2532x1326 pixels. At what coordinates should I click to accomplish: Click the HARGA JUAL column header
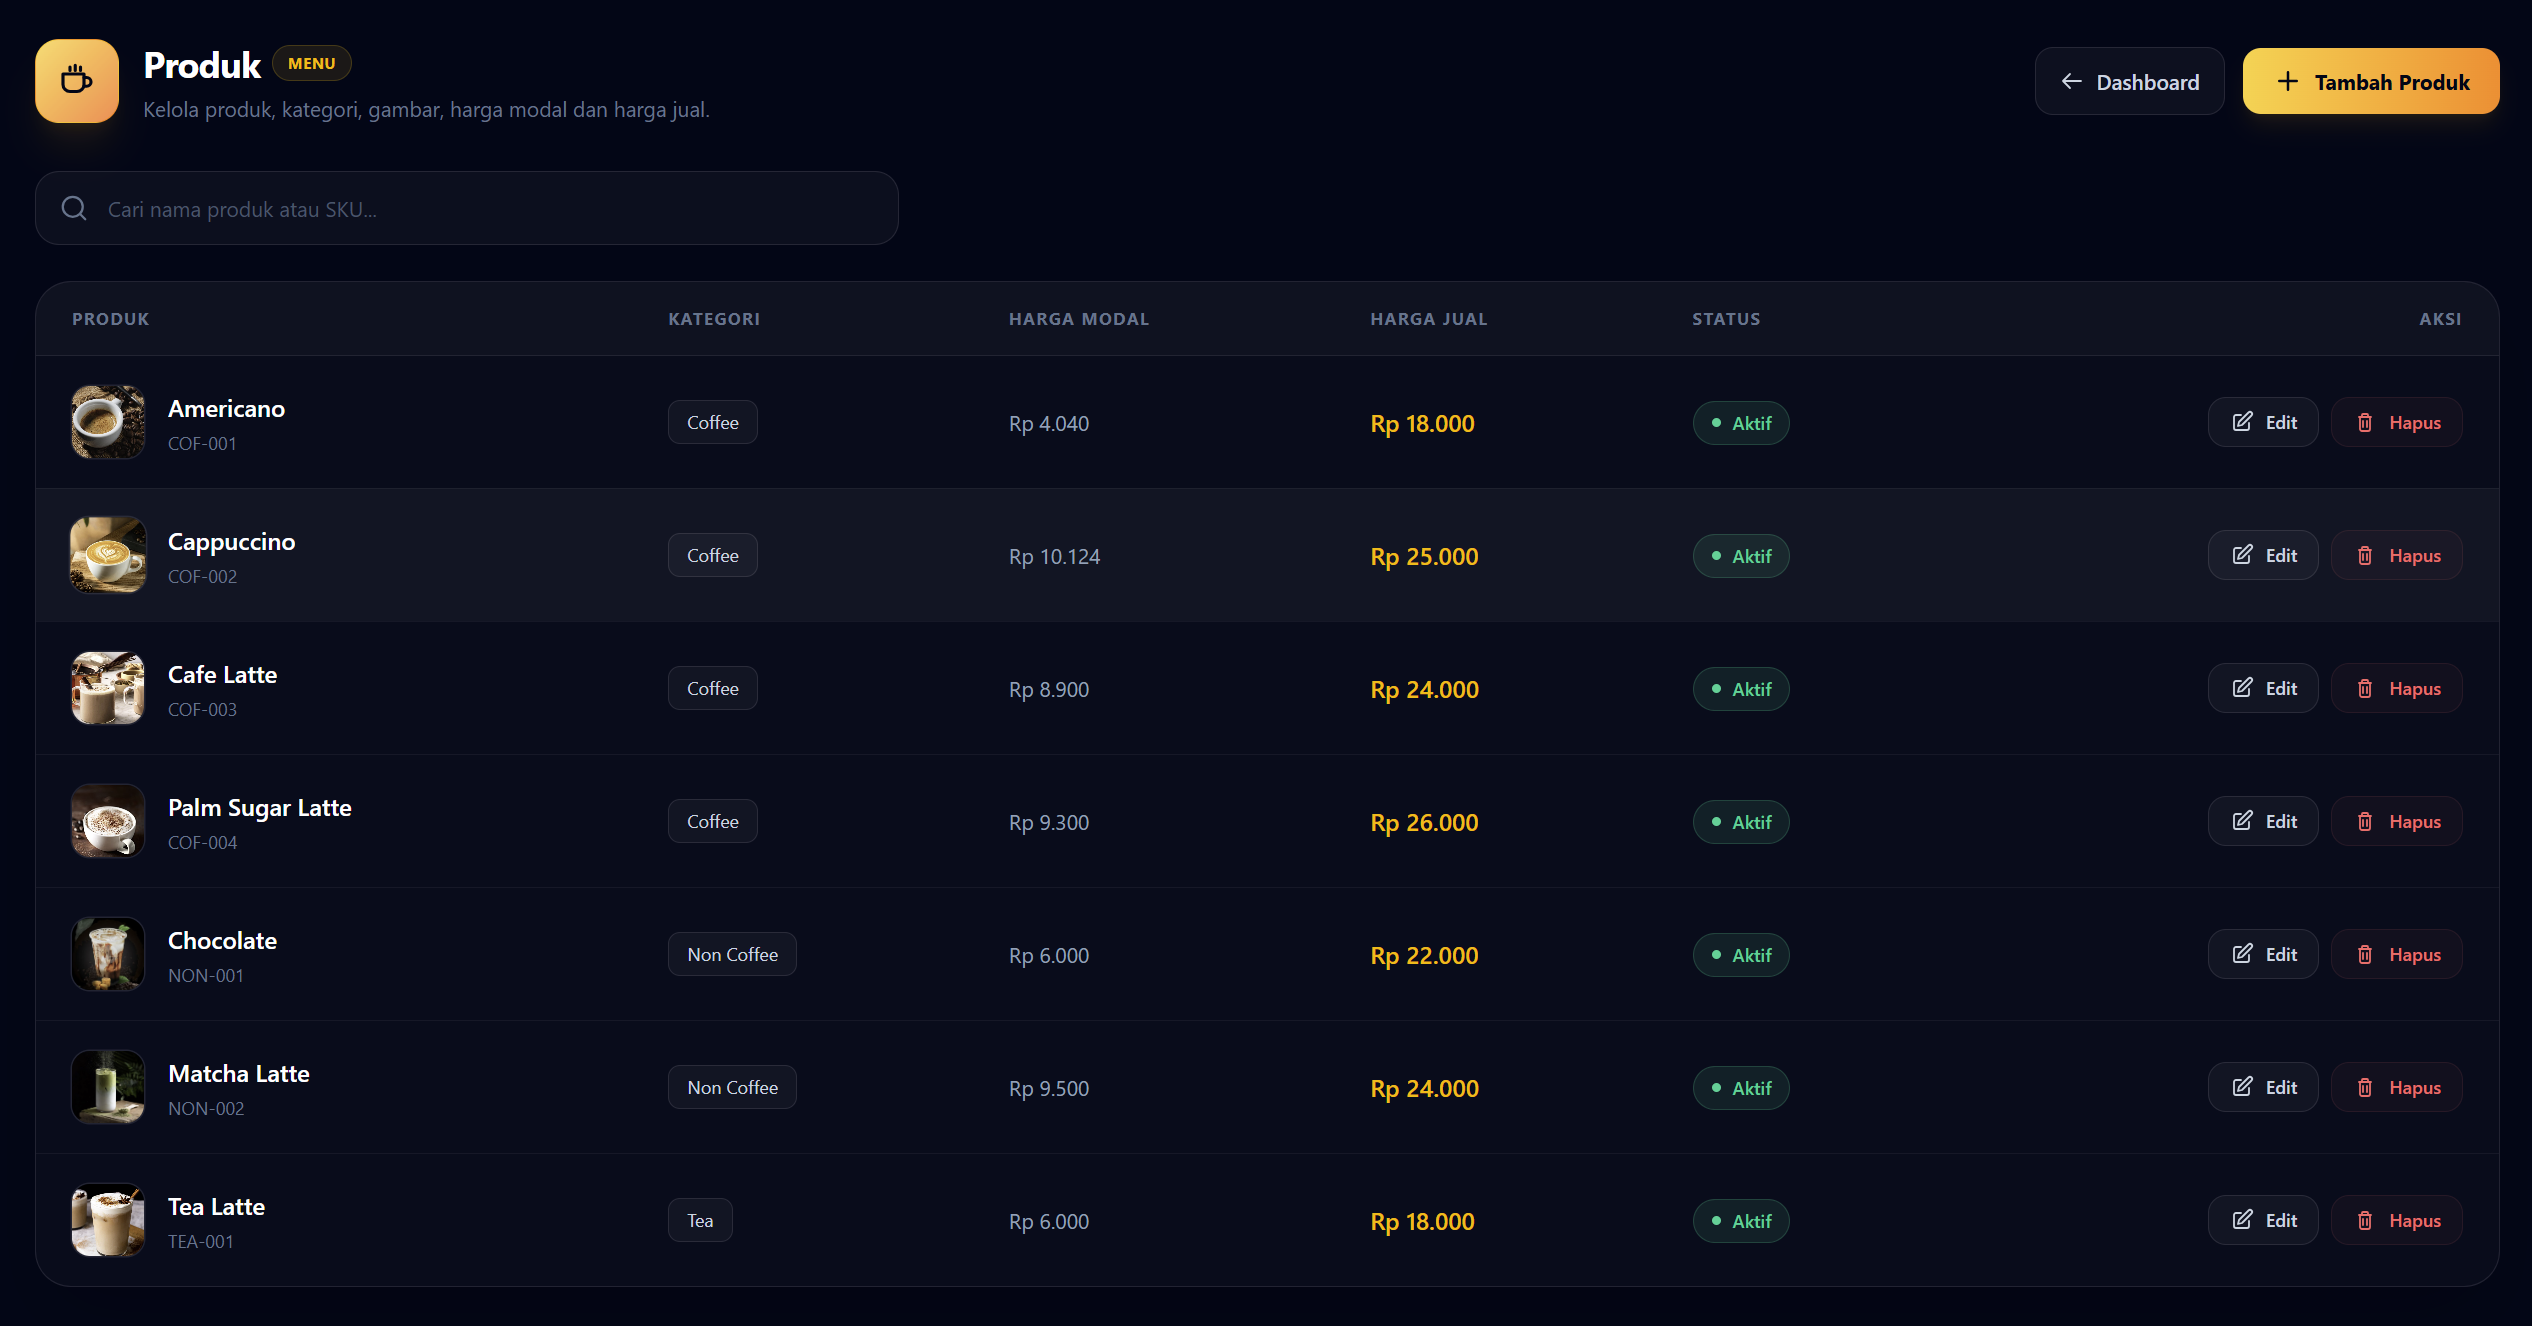1429,319
